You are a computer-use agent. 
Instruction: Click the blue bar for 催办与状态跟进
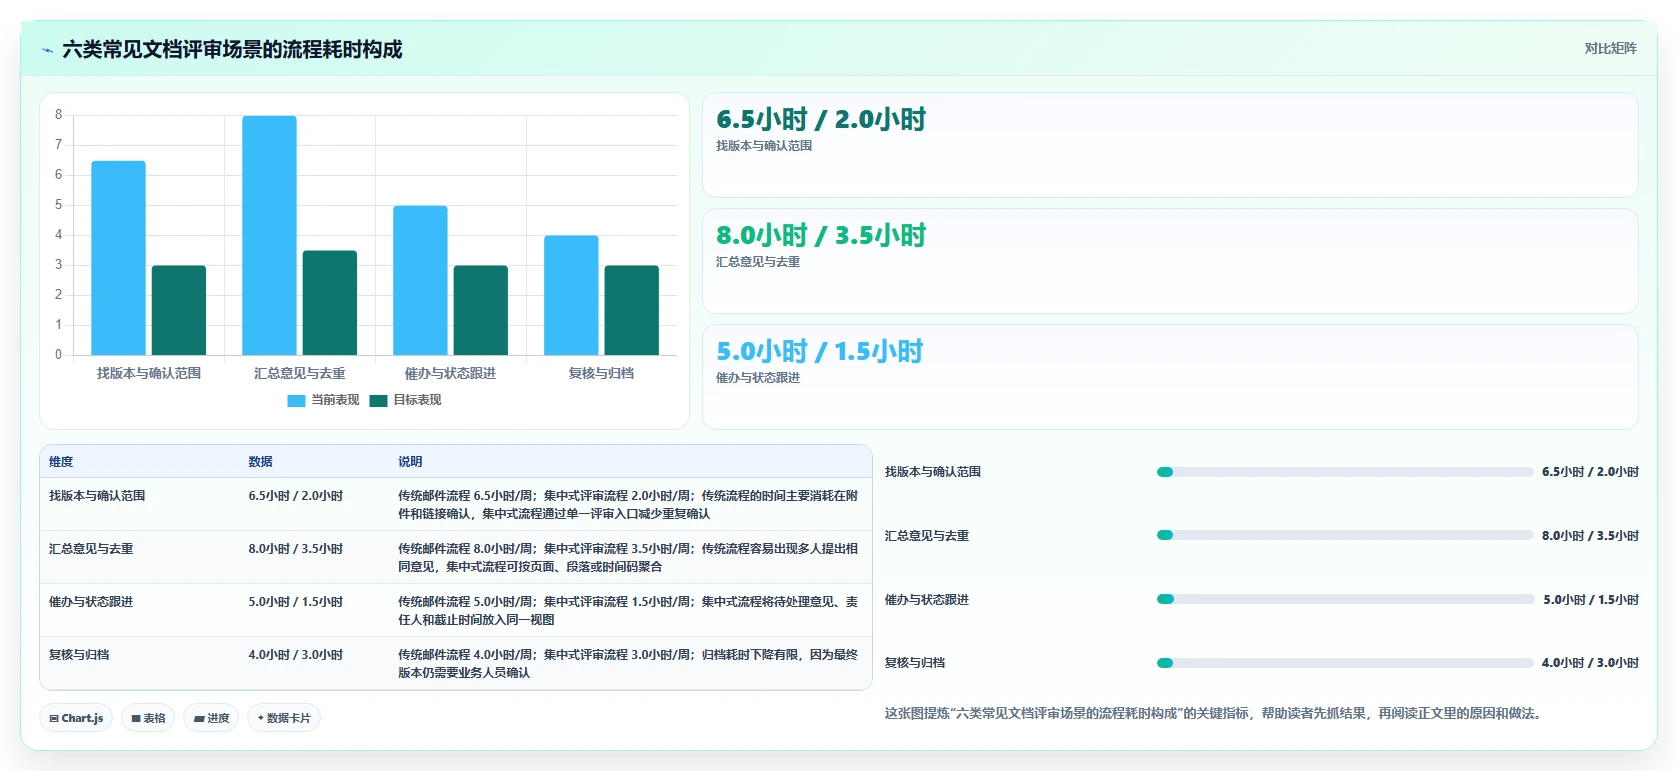coord(420,280)
